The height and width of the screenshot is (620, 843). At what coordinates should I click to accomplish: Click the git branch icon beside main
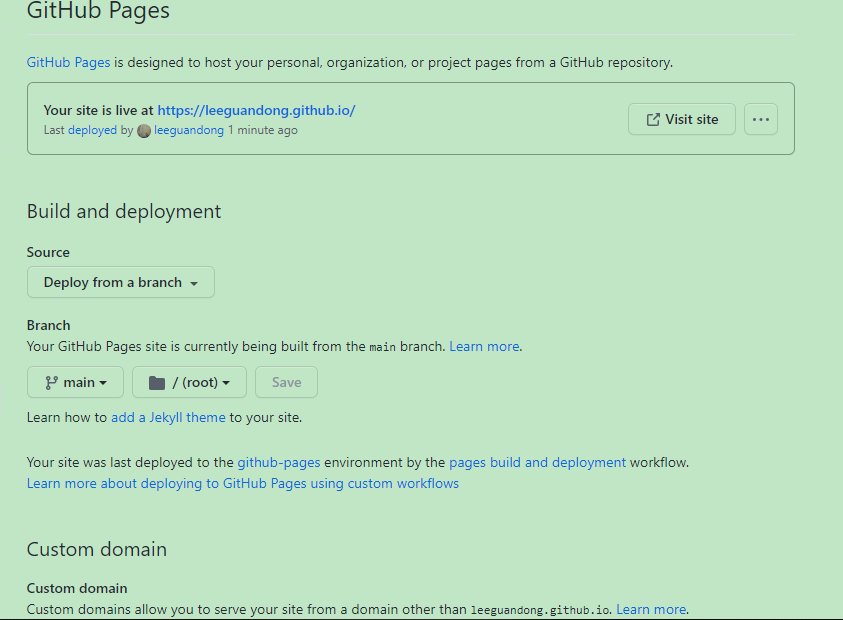pyautogui.click(x=52, y=383)
